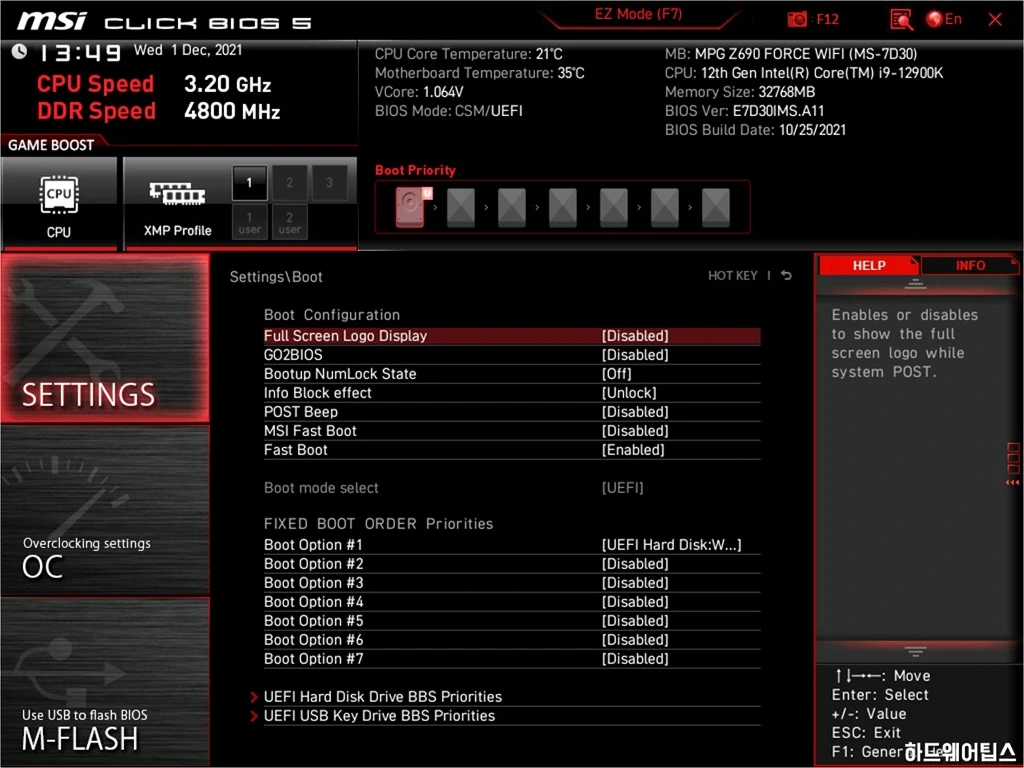Image resolution: width=1024 pixels, height=768 pixels.
Task: Change Info Block effect Unlock value
Action: pos(629,392)
